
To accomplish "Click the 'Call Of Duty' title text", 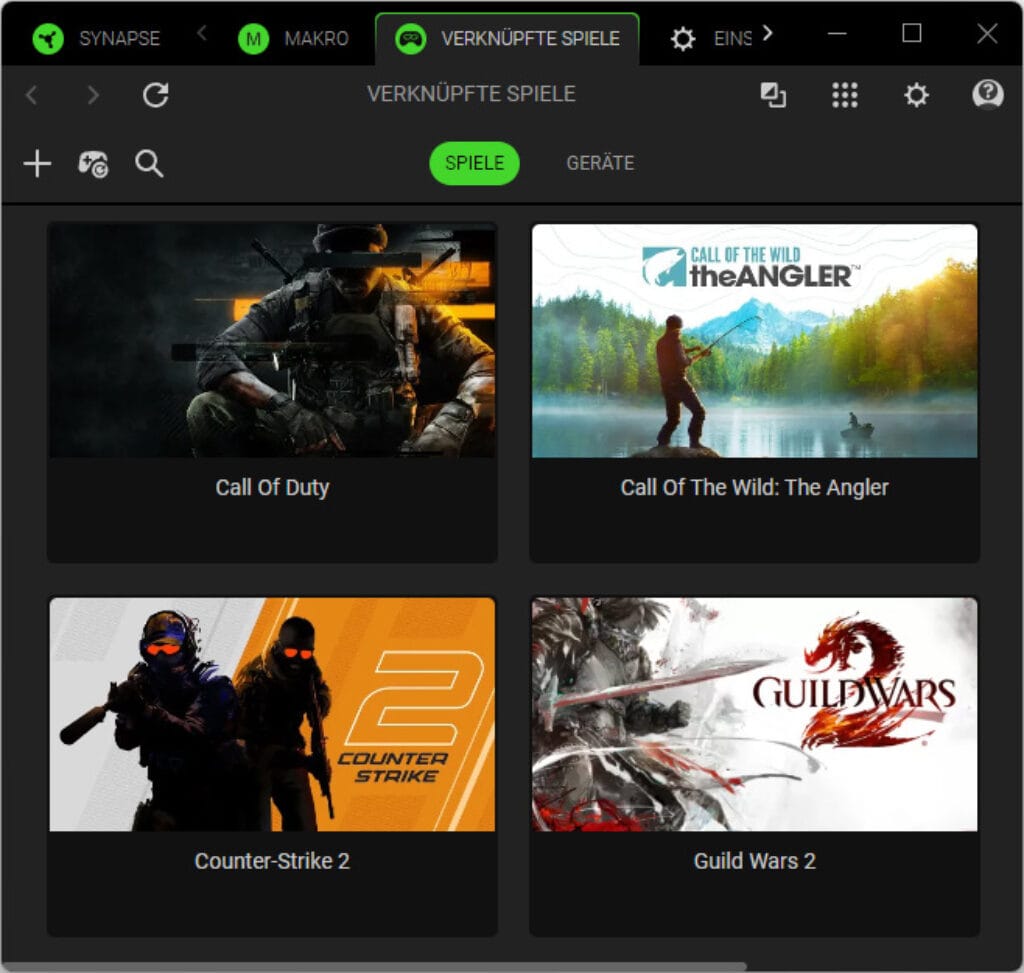I will tap(272, 487).
